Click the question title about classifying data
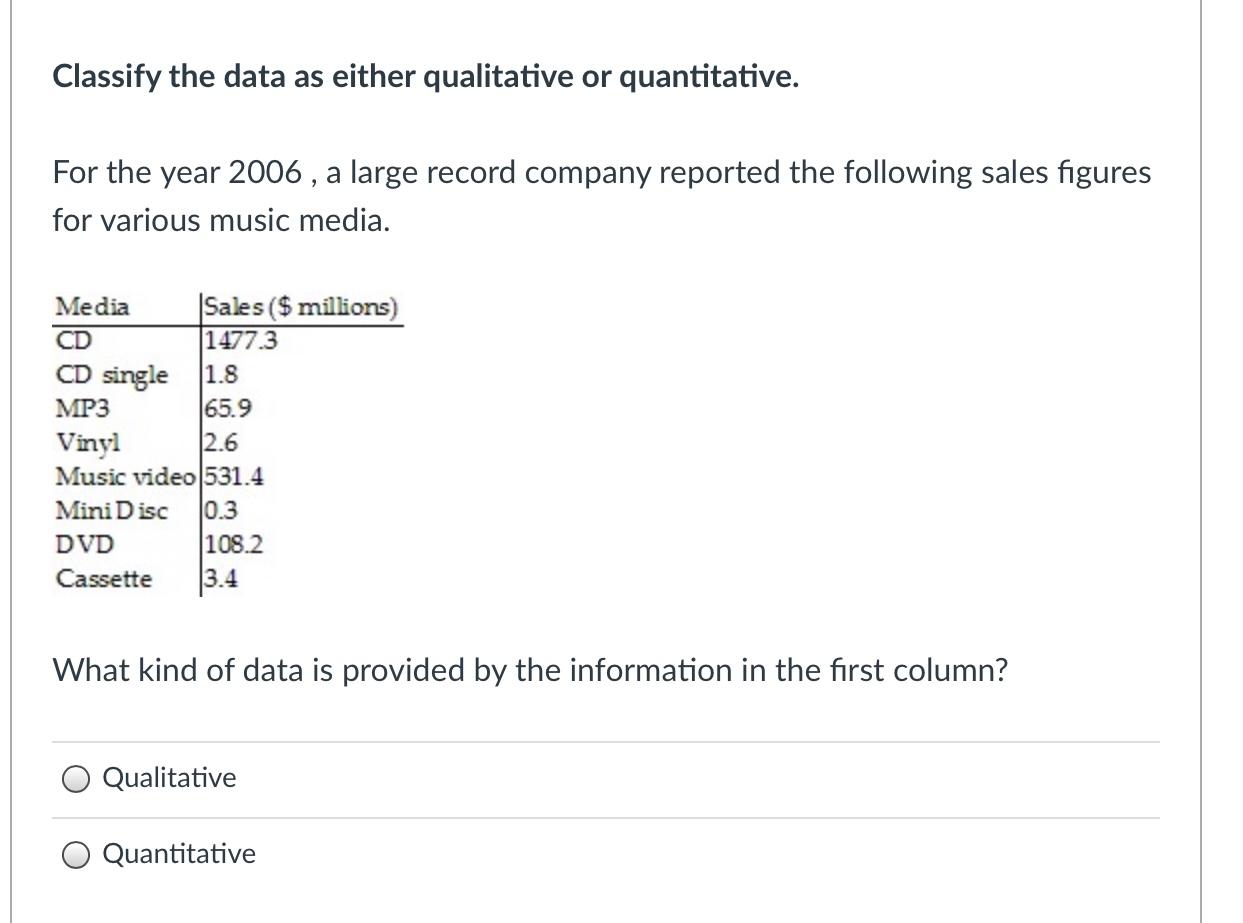 (x=424, y=76)
